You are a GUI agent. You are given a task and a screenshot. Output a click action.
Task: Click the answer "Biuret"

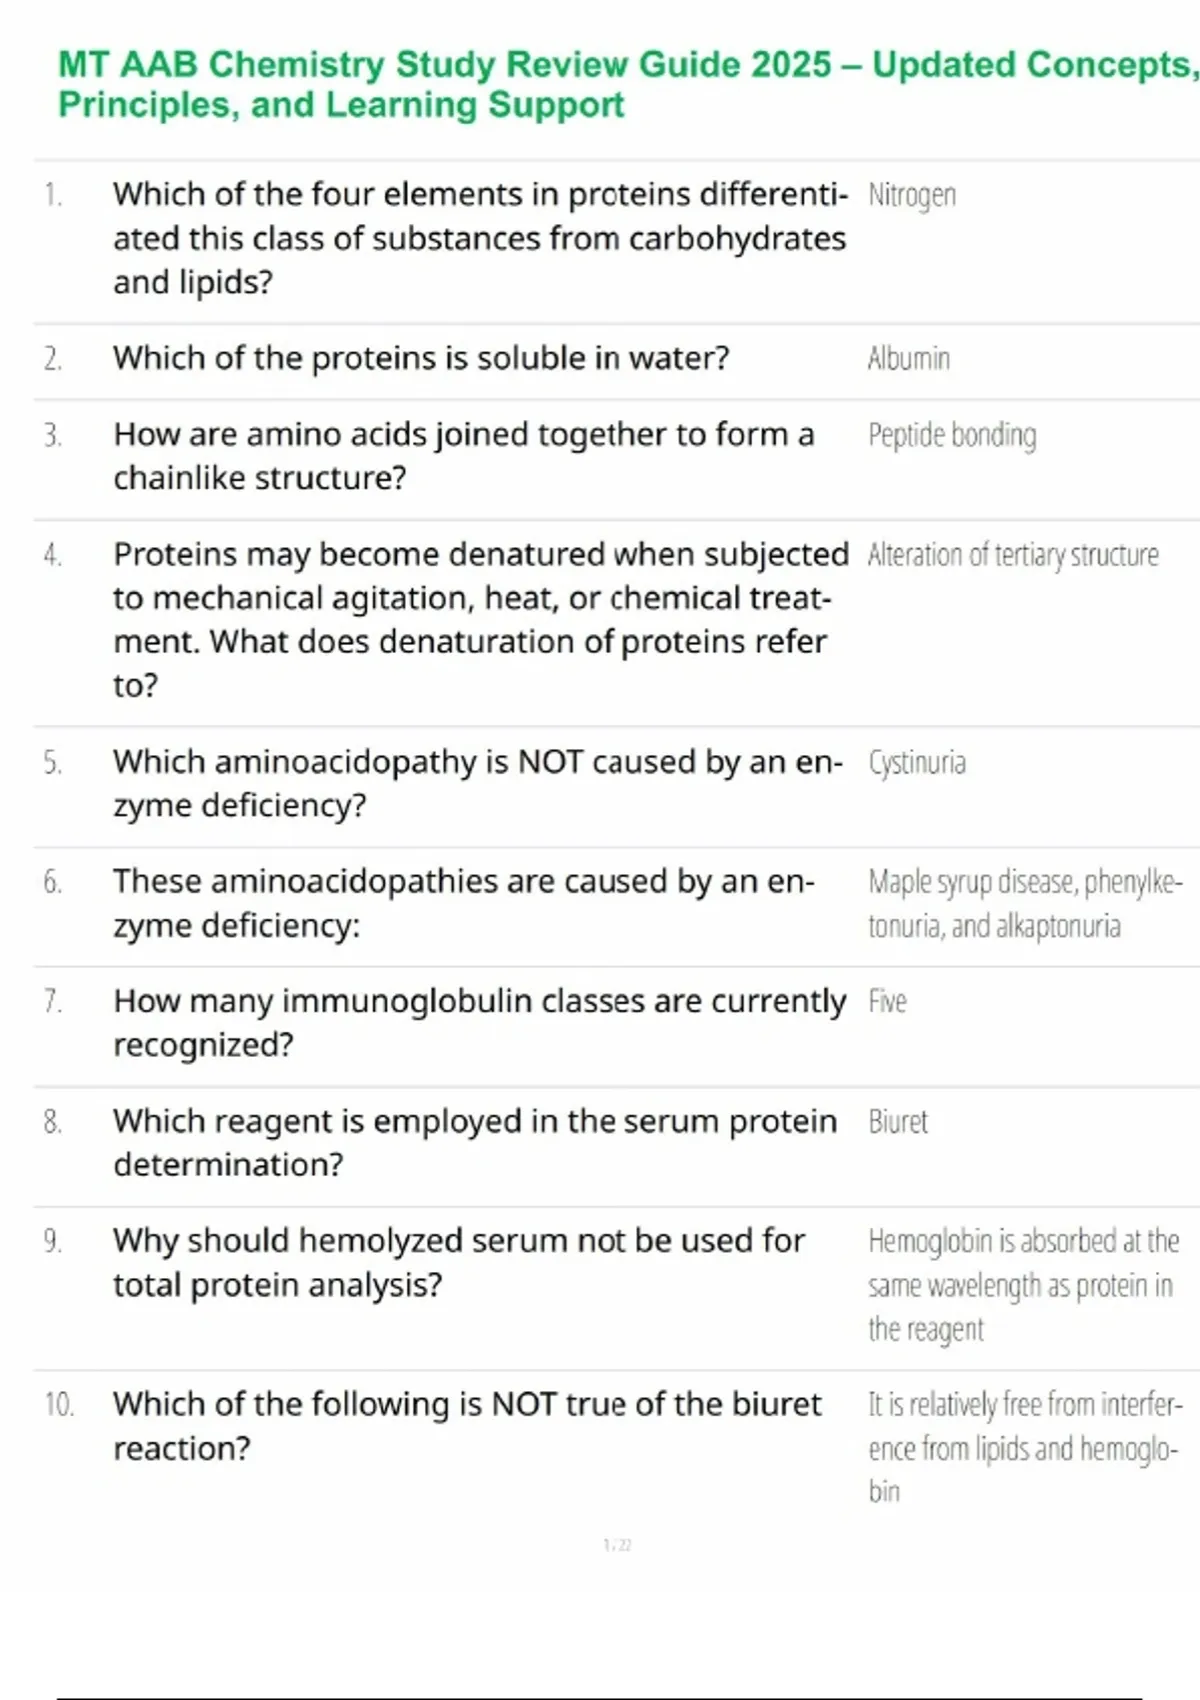pos(897,1122)
